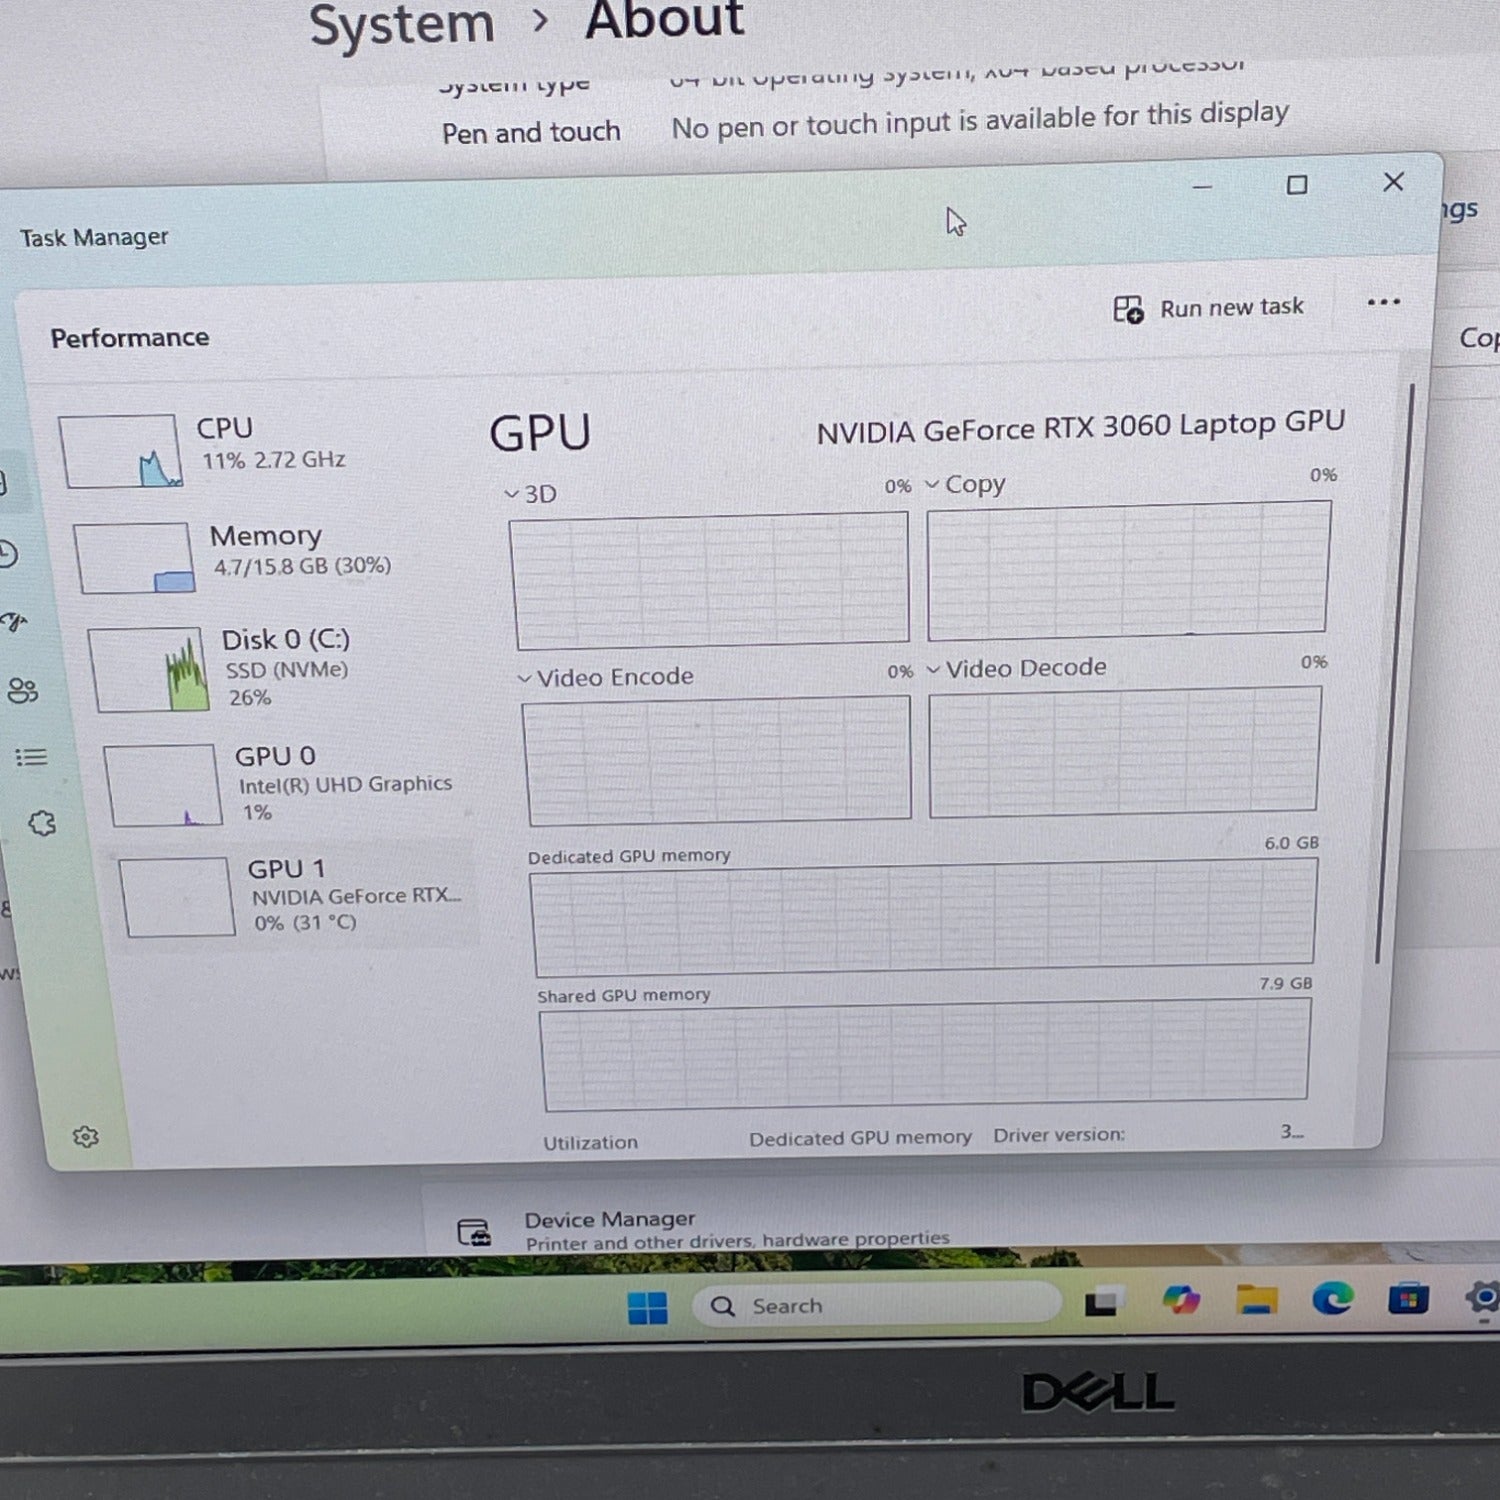Launch Microsoft Edge from the taskbar
The height and width of the screenshot is (1500, 1500).
(1332, 1299)
